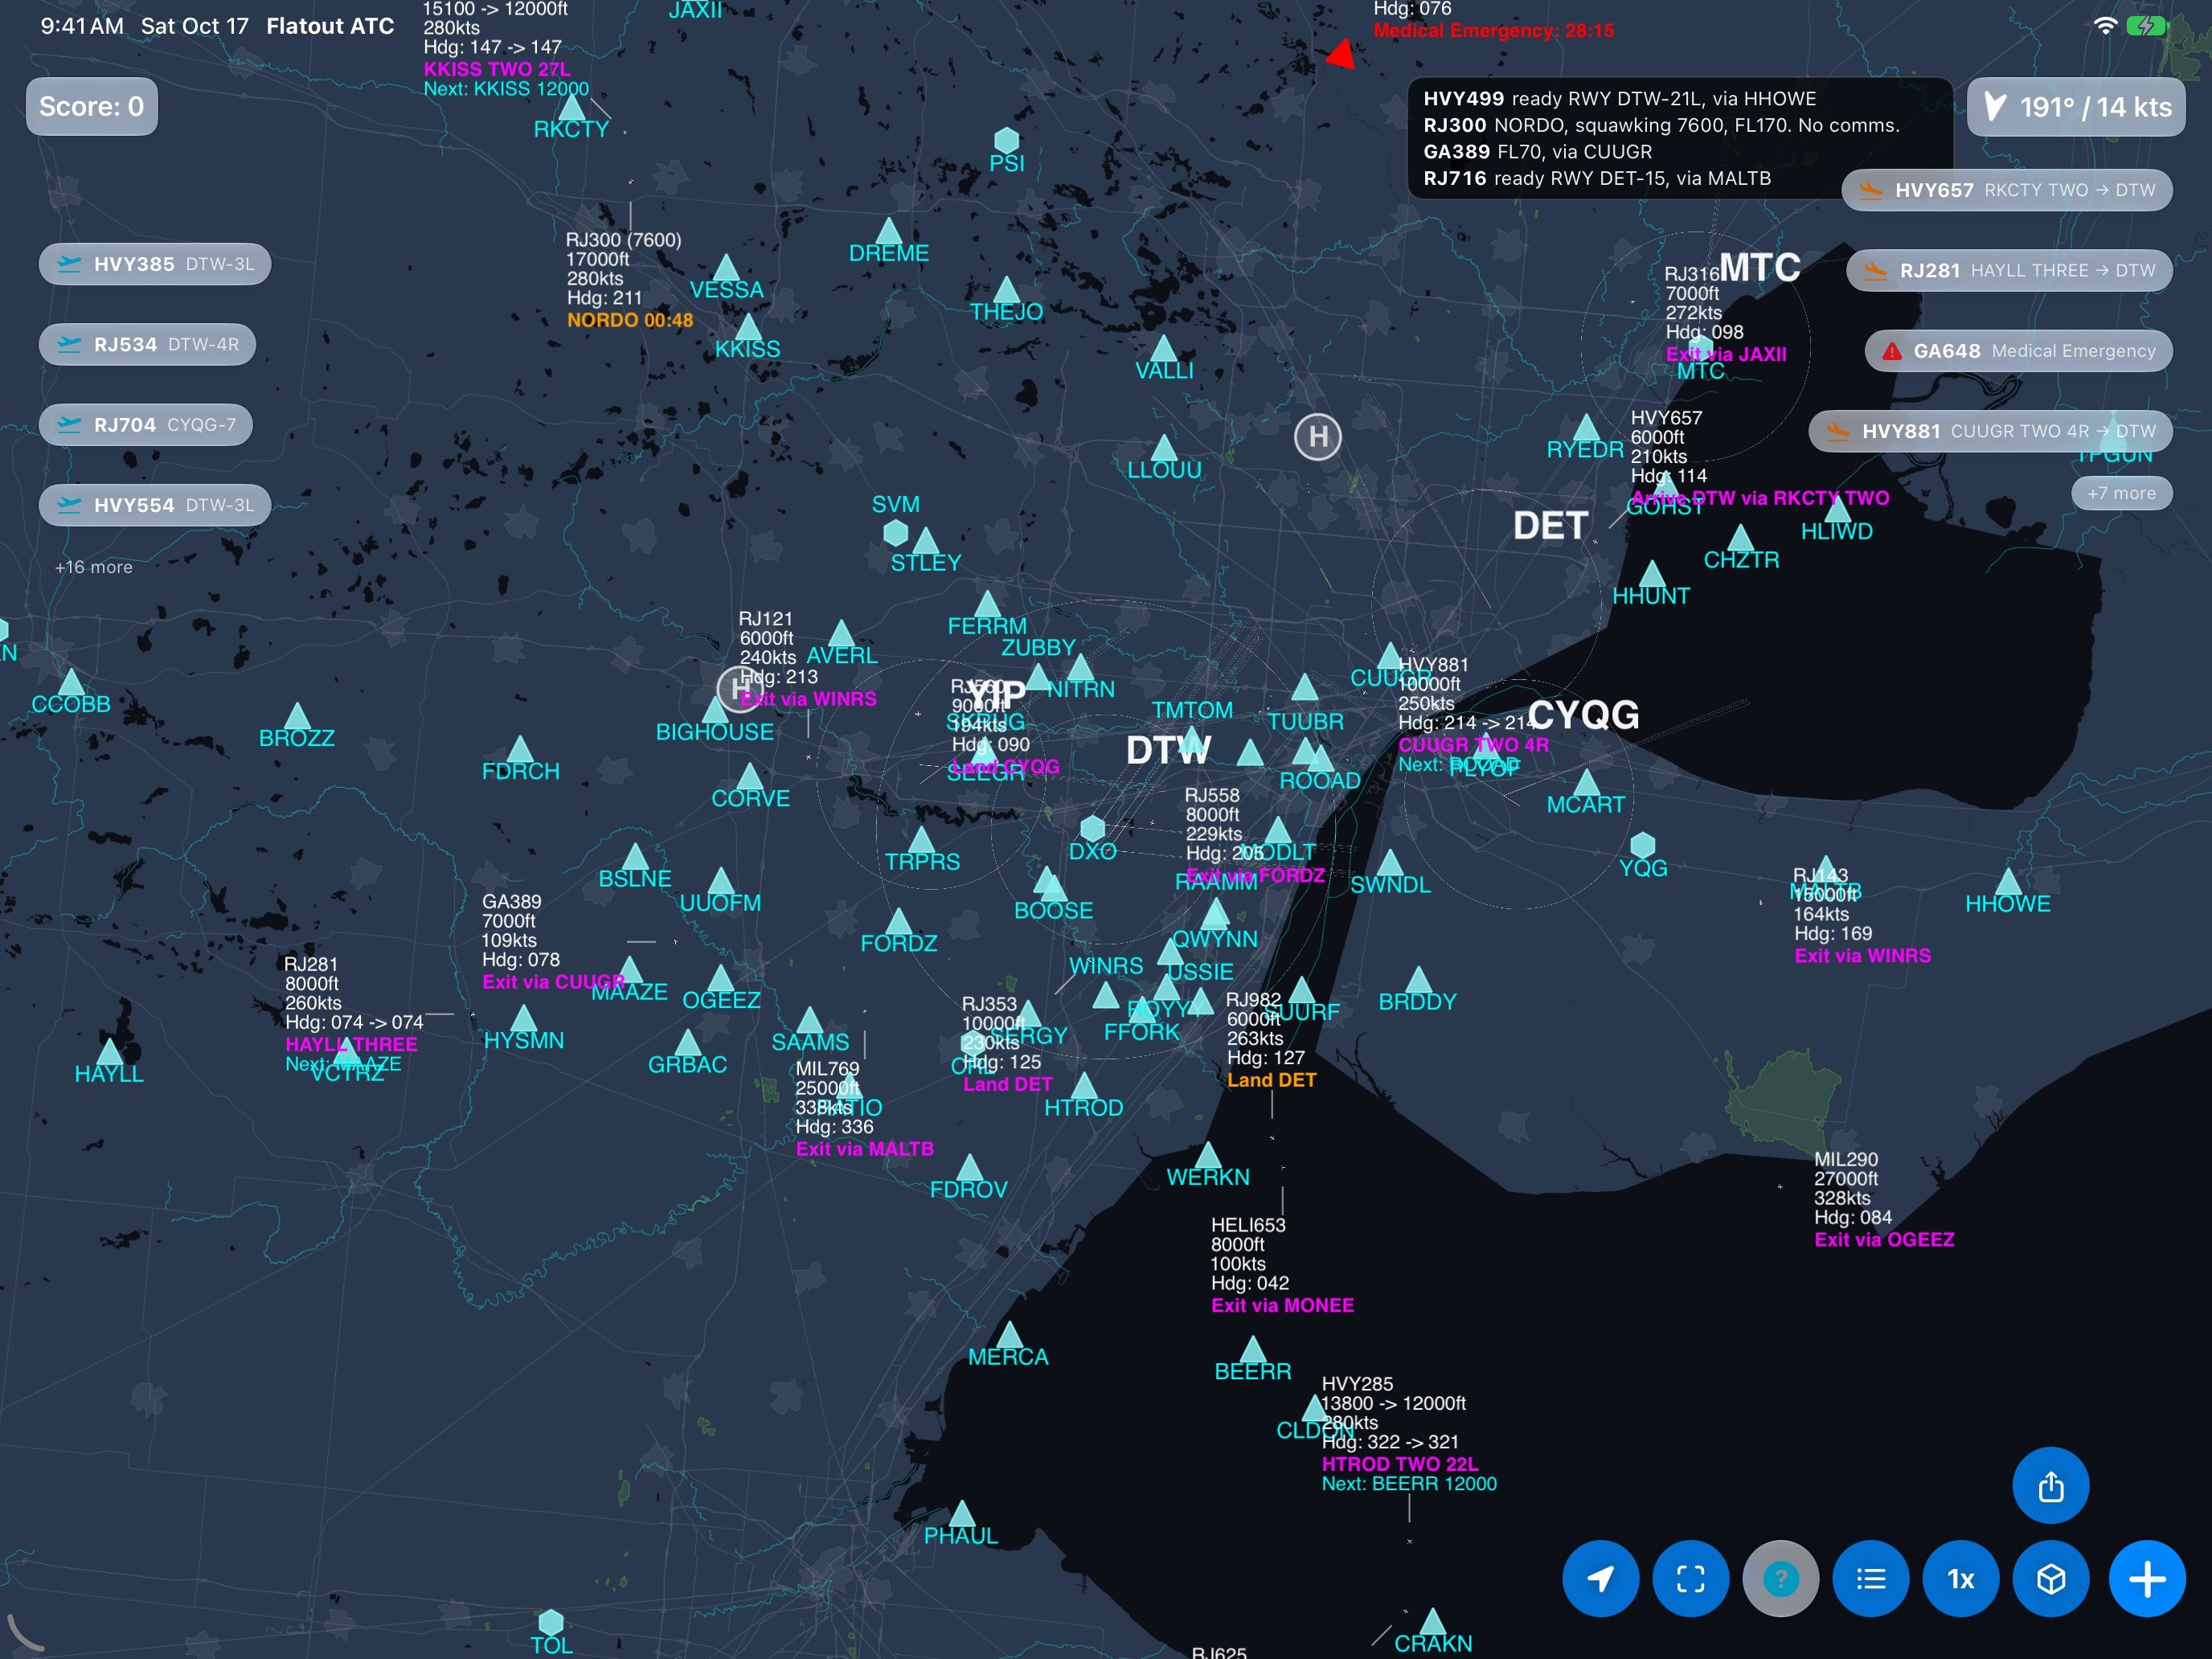This screenshot has height=1659, width=2212.
Task: Open the help question mark button
Action: [x=1780, y=1579]
